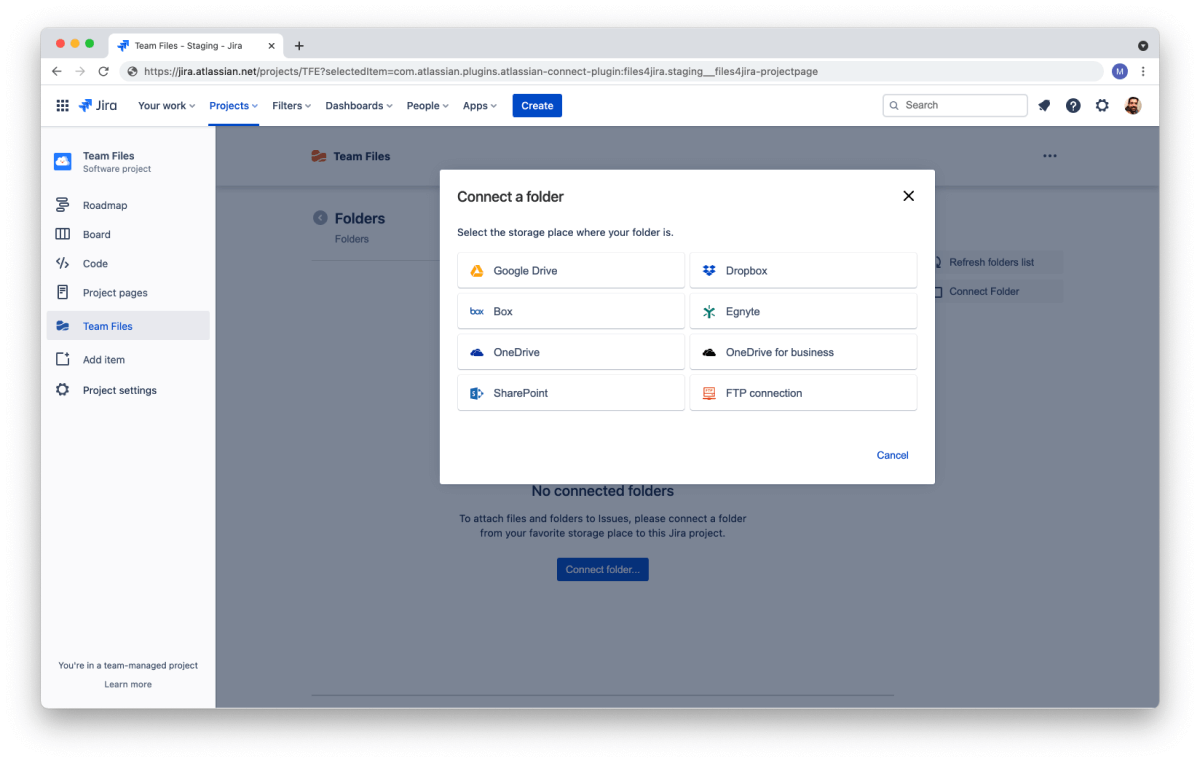The width and height of the screenshot is (1200, 762).
Task: Open Chrome's three-dot menu
Action: coord(1143,72)
